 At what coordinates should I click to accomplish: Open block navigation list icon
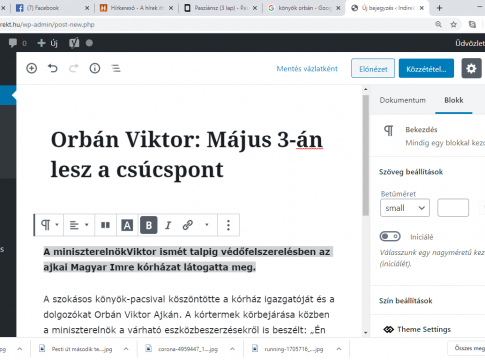(116, 68)
